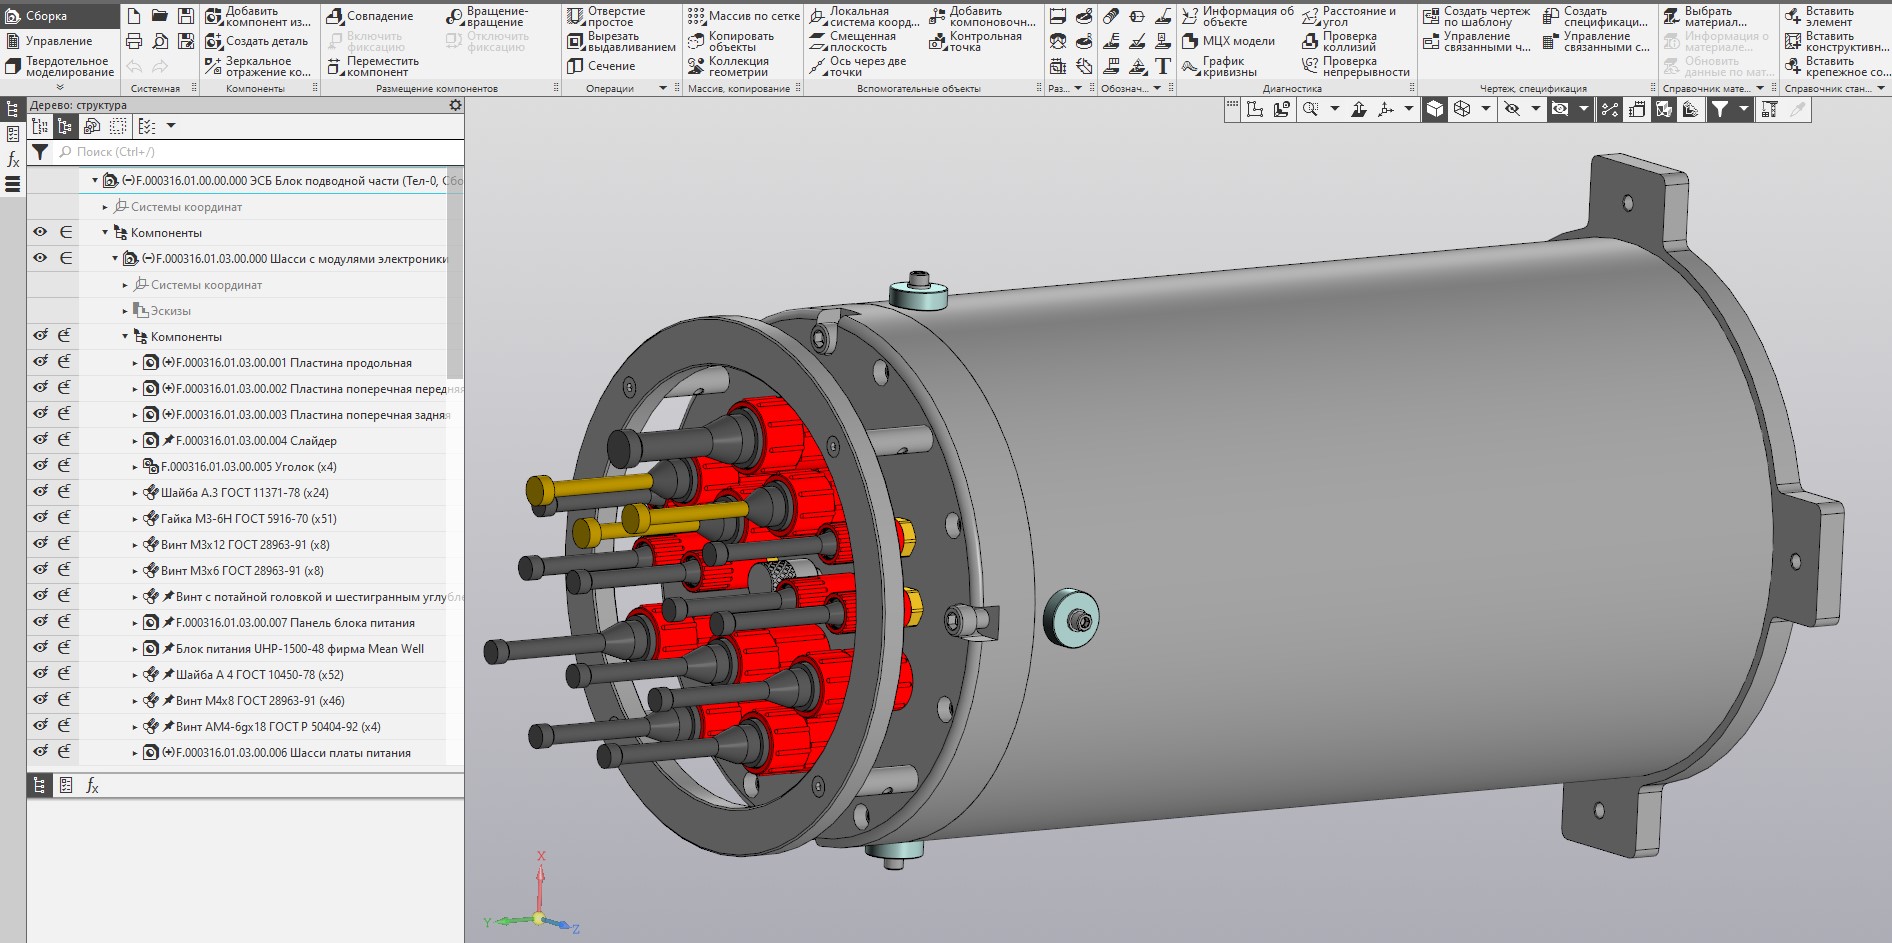Expand Шайба А.3 ГОСТ 11371-78 node
Screen dimensions: 1892x943
[x=135, y=493]
